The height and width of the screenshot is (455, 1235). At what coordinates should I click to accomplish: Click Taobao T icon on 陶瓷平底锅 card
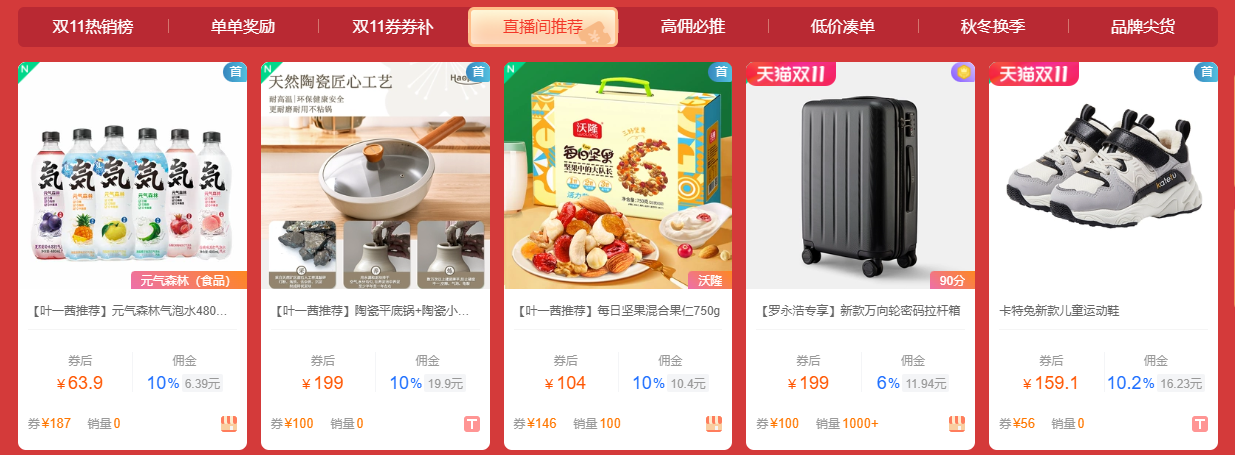pos(472,423)
